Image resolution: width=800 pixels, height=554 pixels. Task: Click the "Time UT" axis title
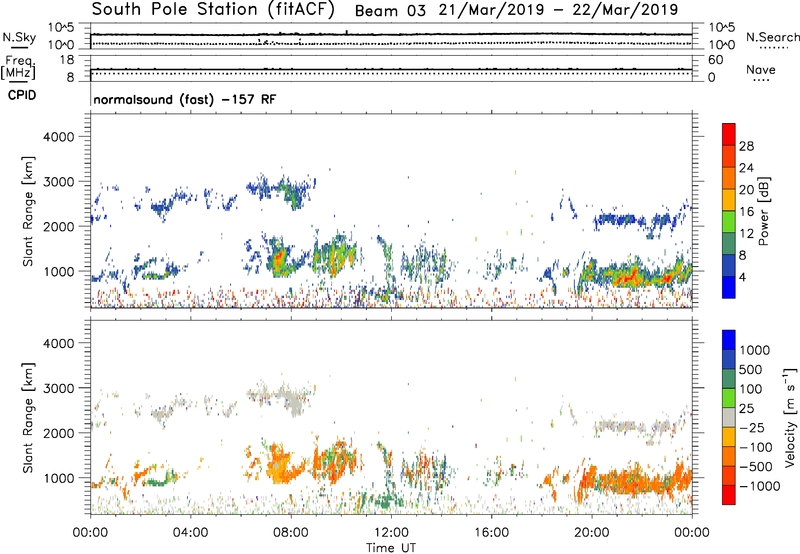click(391, 548)
